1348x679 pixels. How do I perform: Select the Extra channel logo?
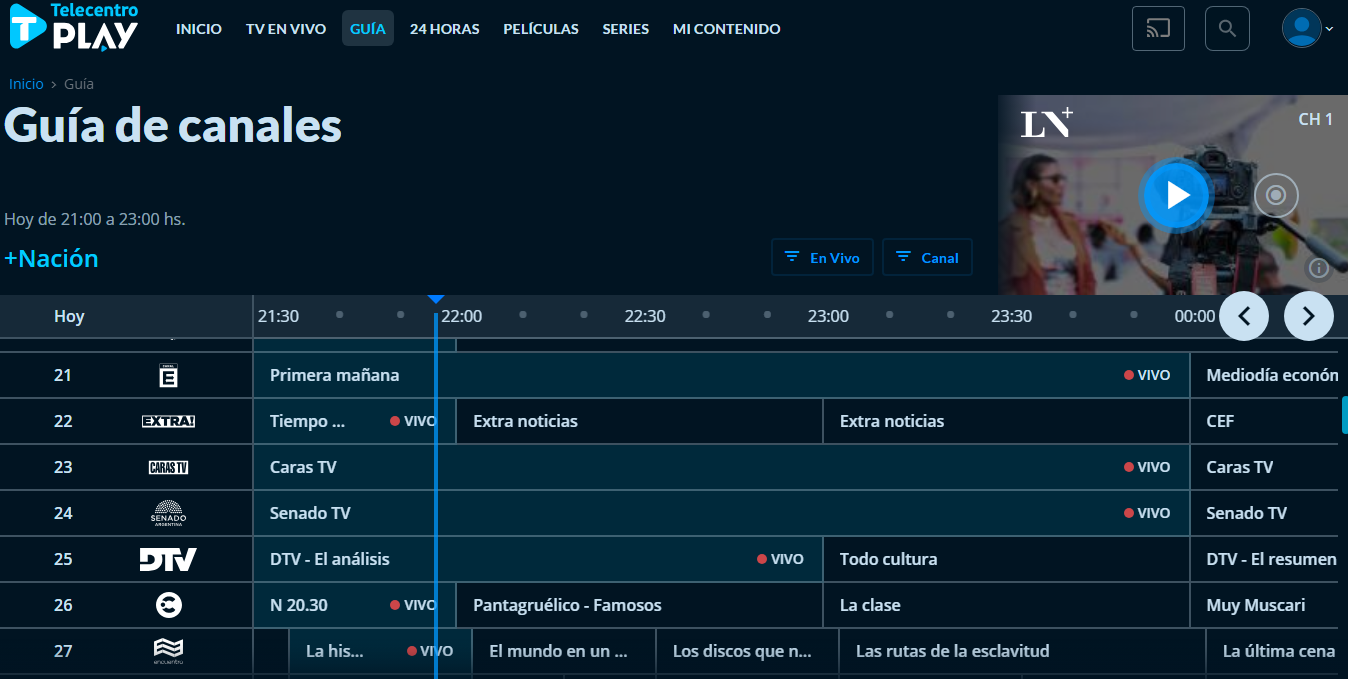[168, 422]
